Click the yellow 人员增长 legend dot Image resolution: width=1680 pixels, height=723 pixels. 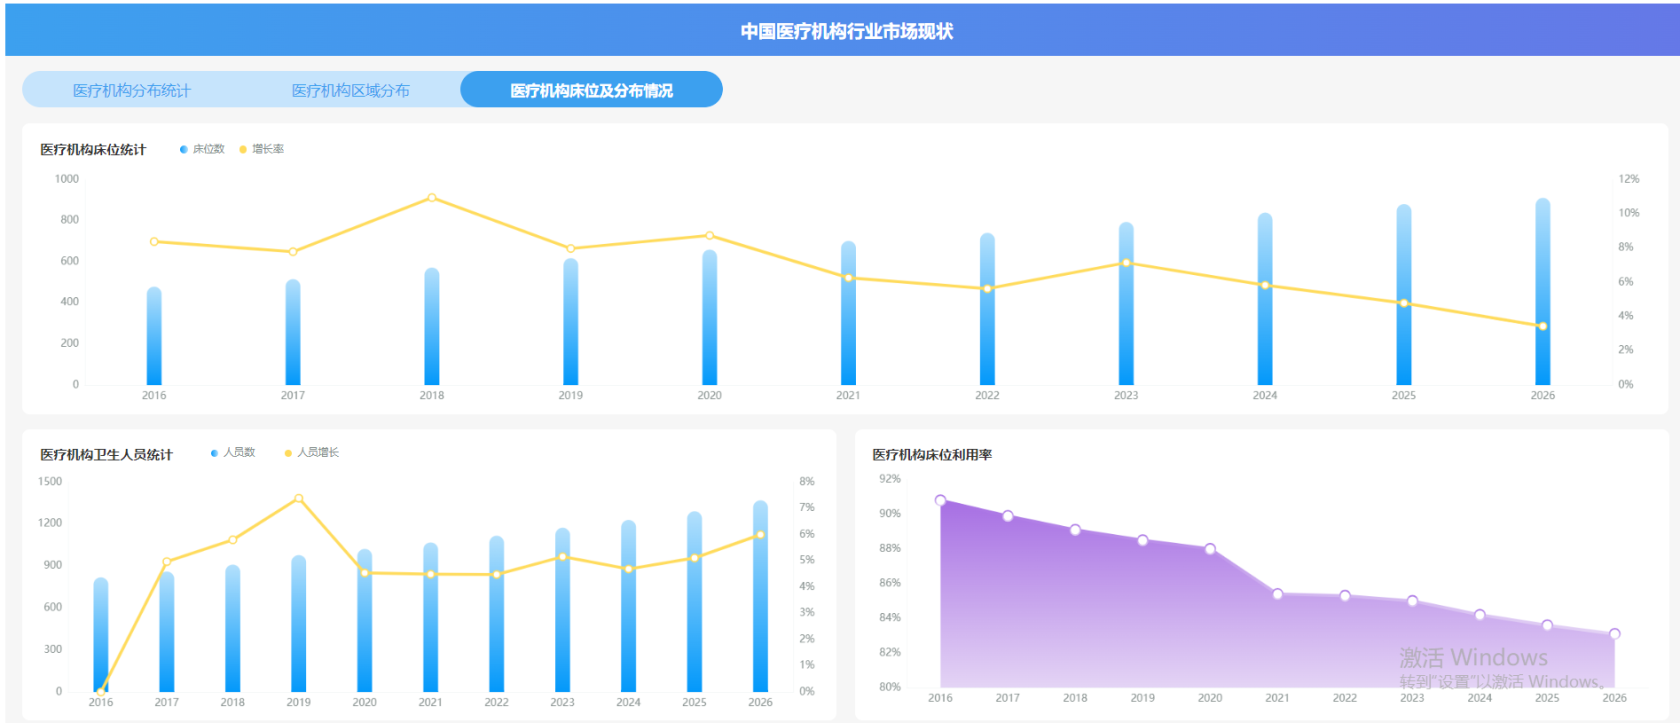pos(288,453)
